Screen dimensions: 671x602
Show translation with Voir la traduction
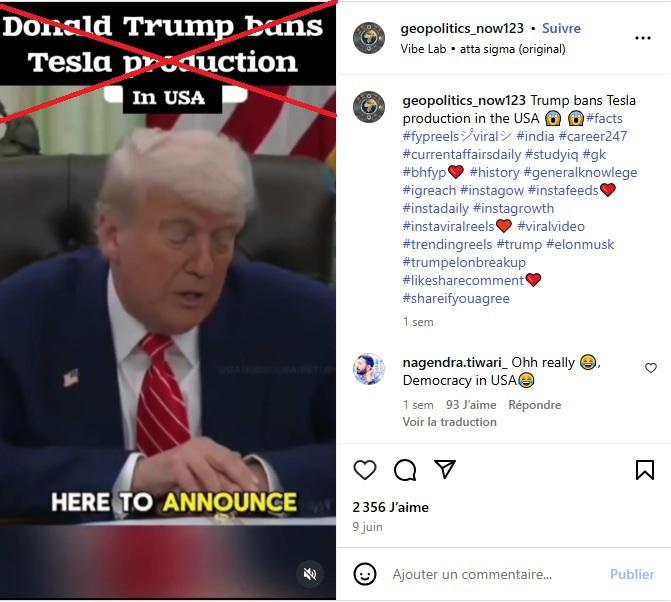(x=449, y=422)
